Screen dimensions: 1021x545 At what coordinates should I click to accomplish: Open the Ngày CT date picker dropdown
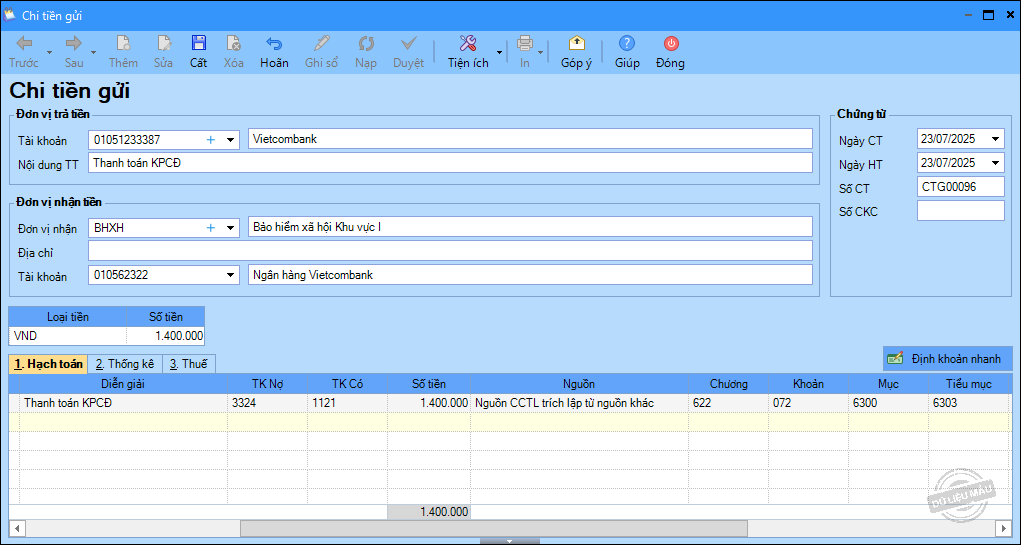[x=995, y=139]
